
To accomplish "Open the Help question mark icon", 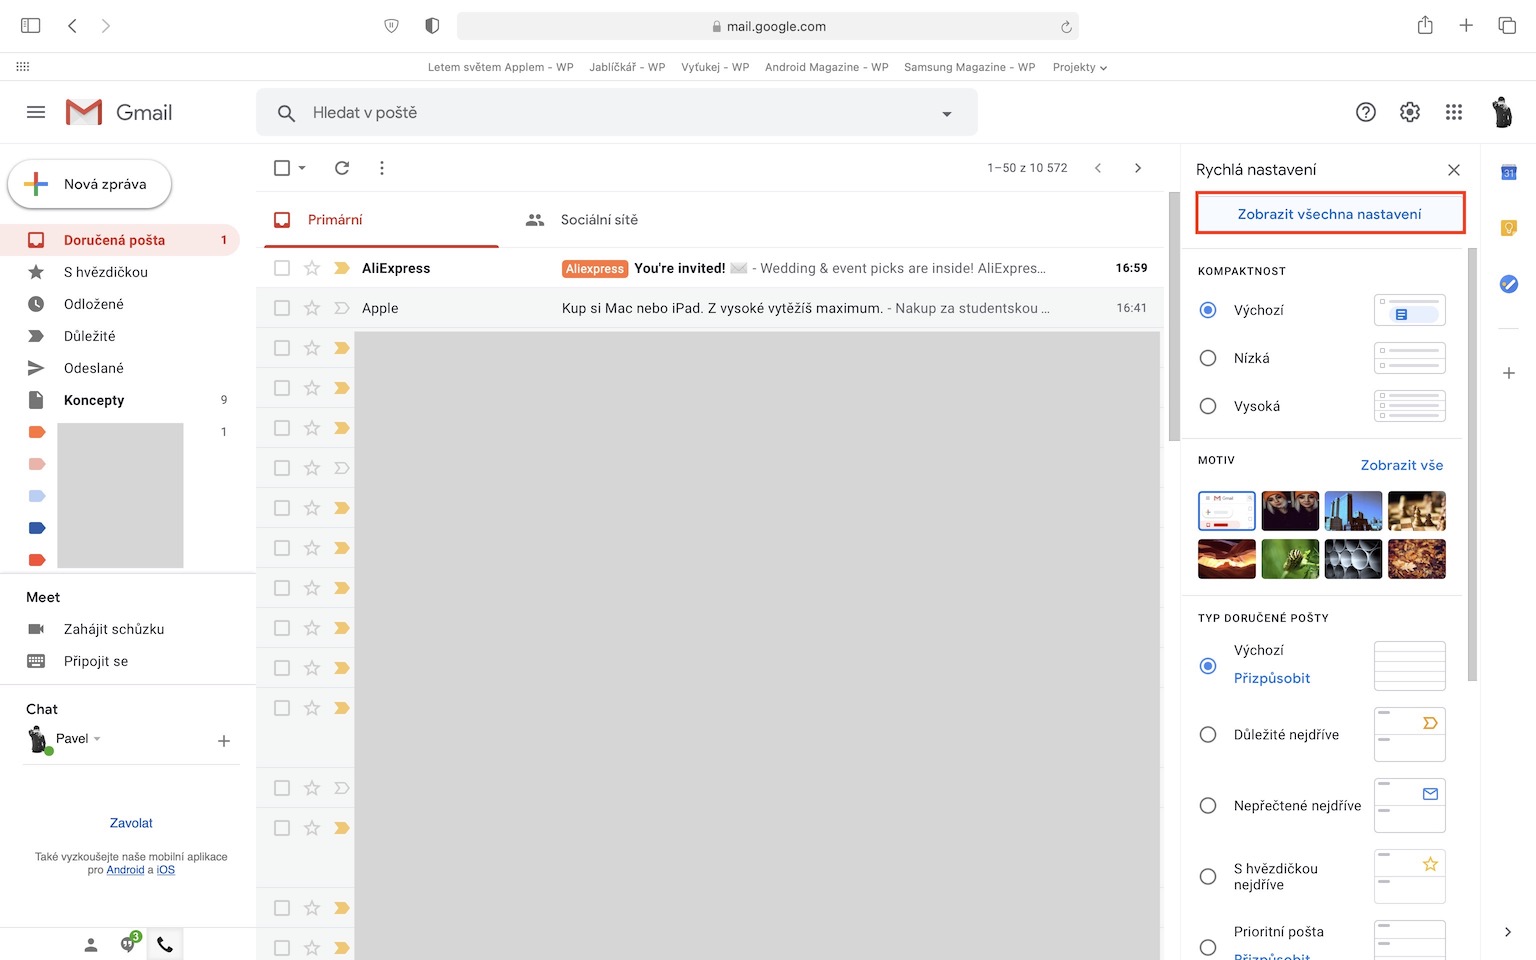I will coord(1366,112).
